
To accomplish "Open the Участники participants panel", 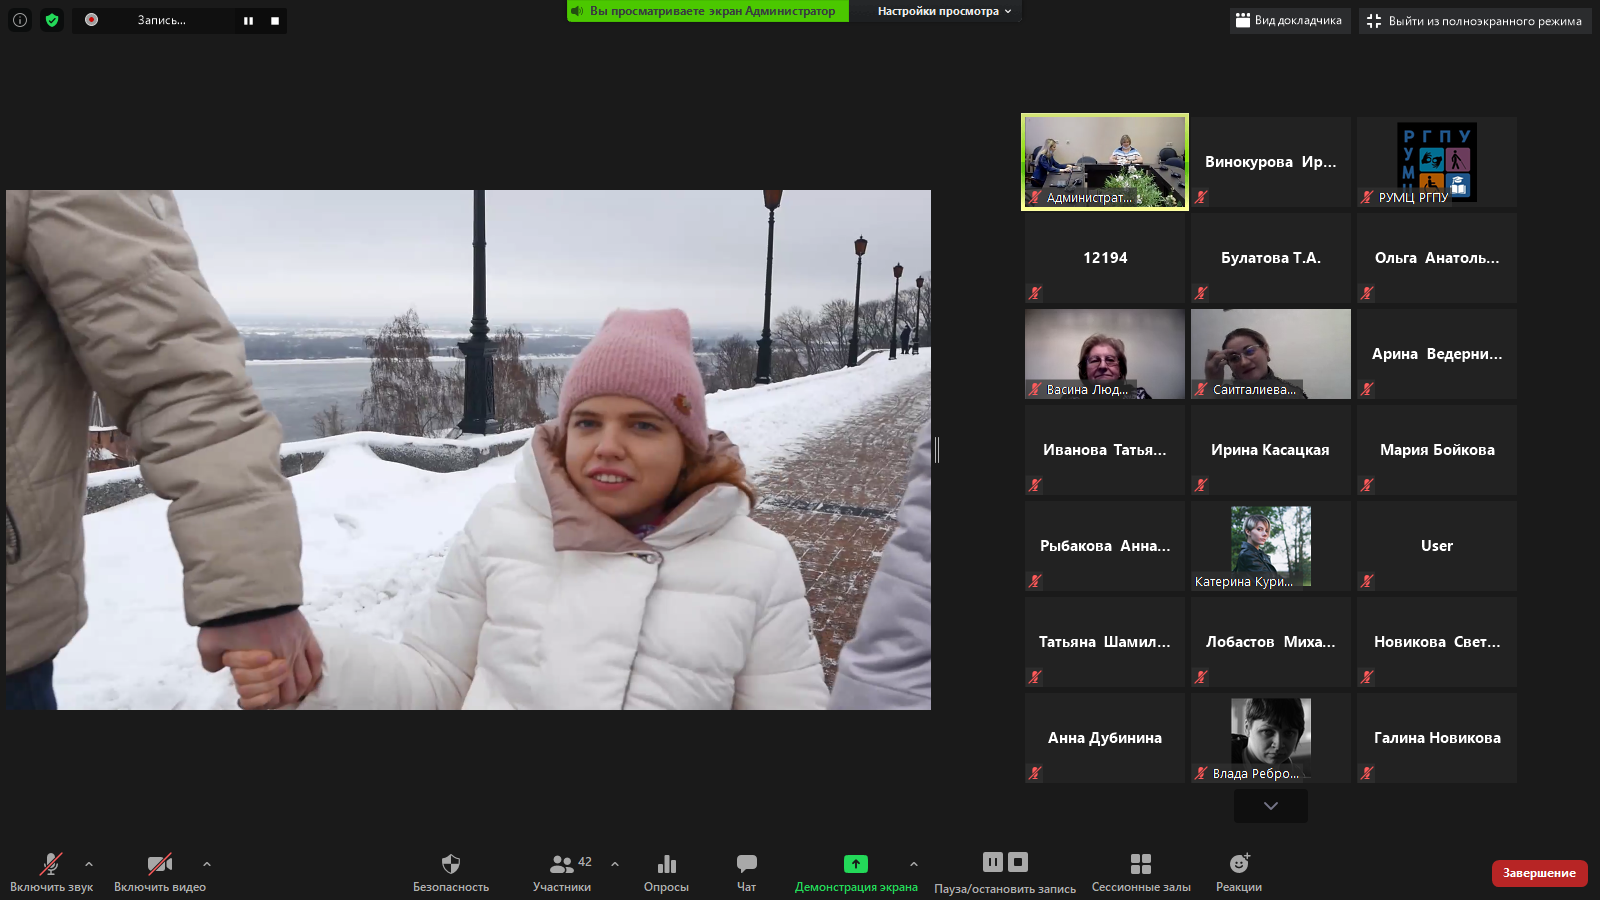I will (562, 864).
